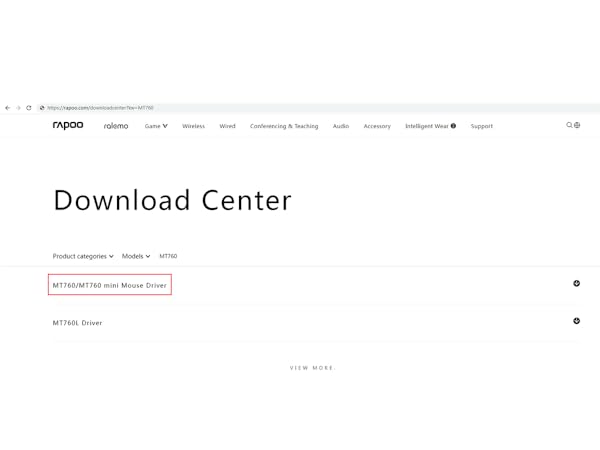This screenshot has height=450, width=600.
Task: Click the globe language icon
Action: click(x=577, y=125)
